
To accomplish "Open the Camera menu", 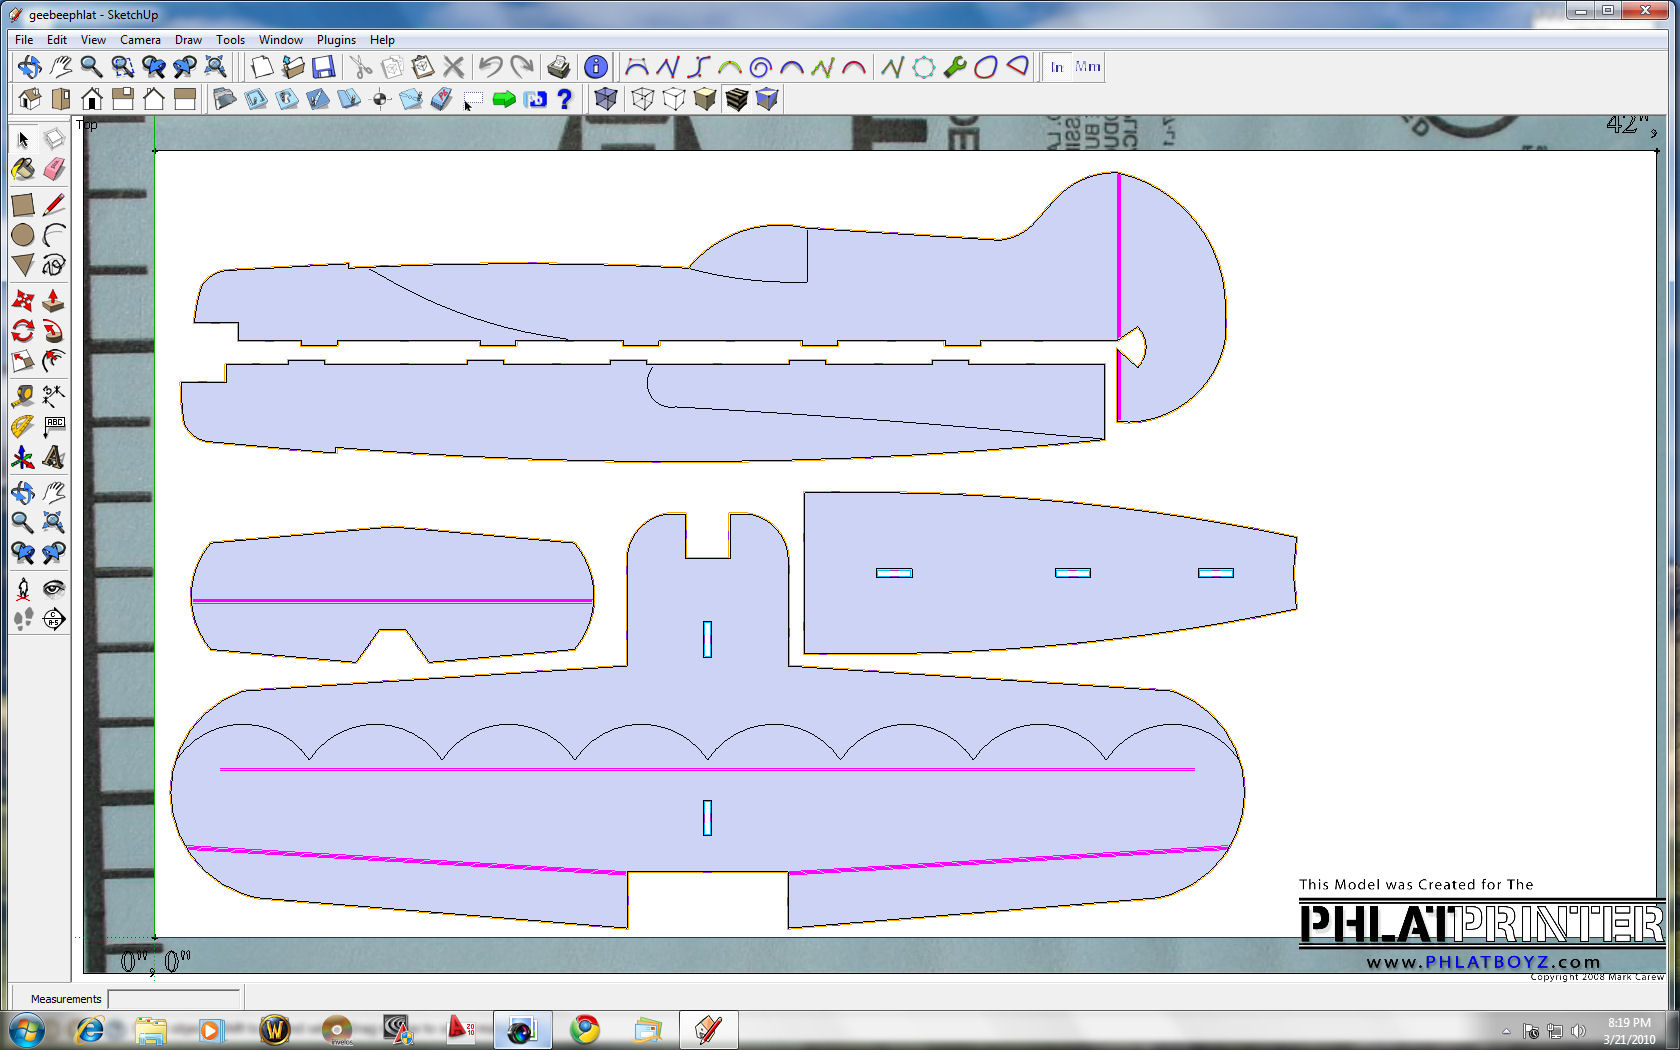I will (x=140, y=40).
